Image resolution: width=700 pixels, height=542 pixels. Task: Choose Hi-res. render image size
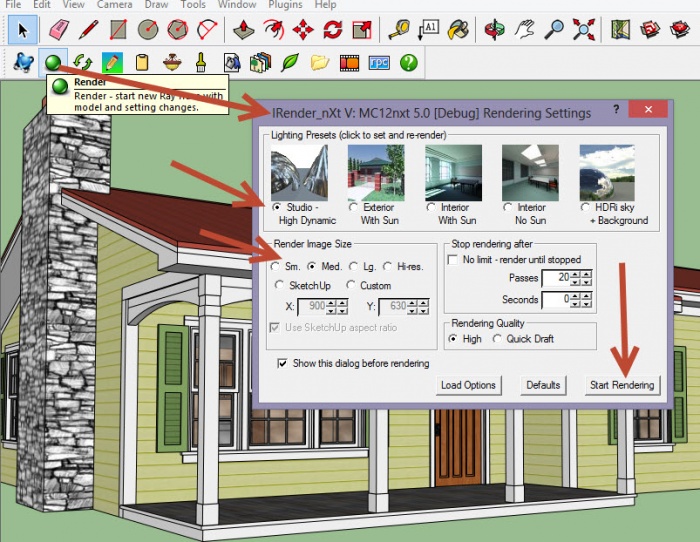point(388,267)
